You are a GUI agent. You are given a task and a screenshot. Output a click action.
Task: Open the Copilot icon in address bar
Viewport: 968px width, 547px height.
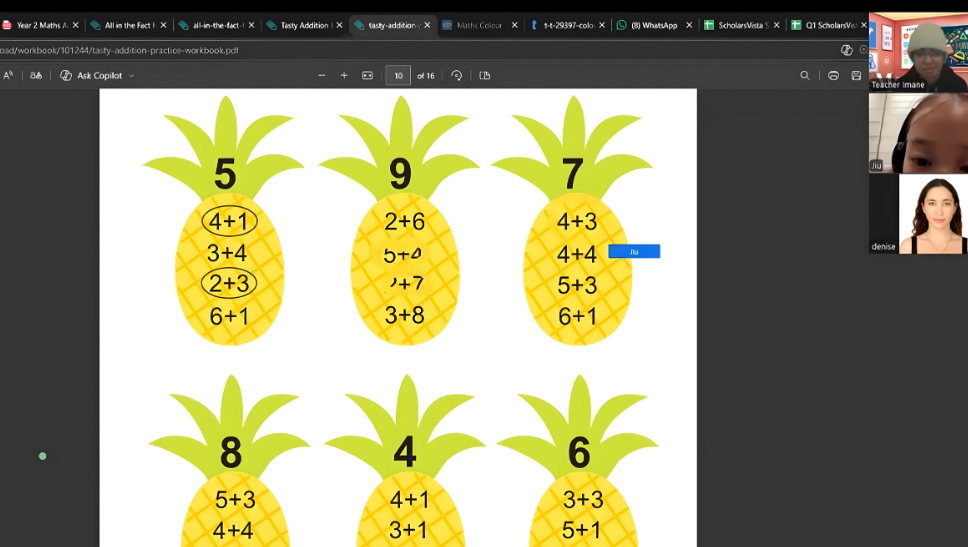(x=847, y=50)
